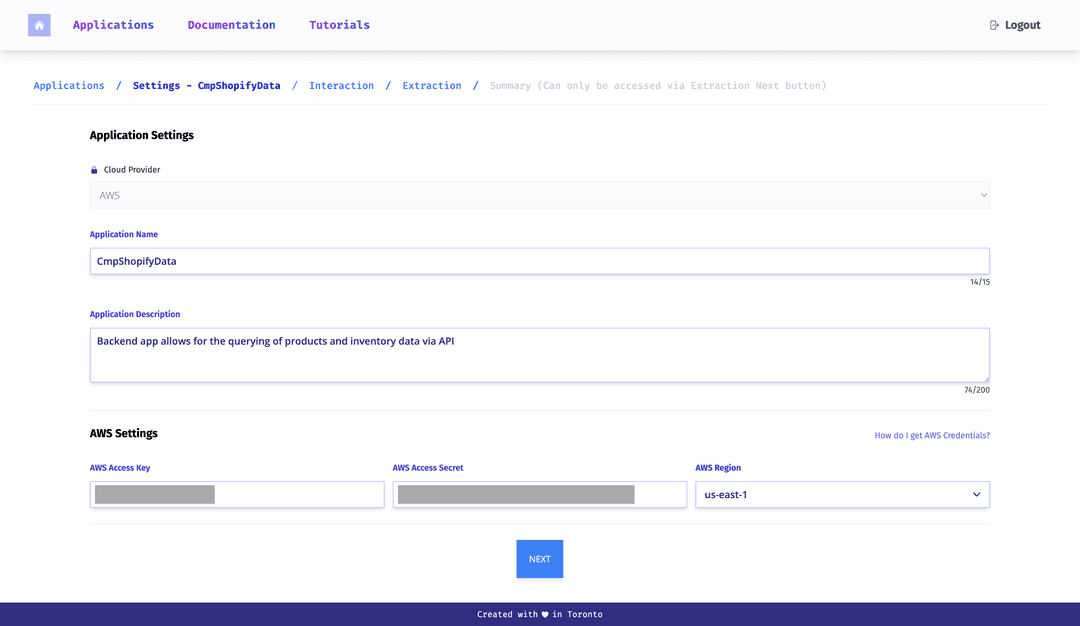
Task: Go to Documentation in the top navigation
Action: pyautogui.click(x=231, y=25)
